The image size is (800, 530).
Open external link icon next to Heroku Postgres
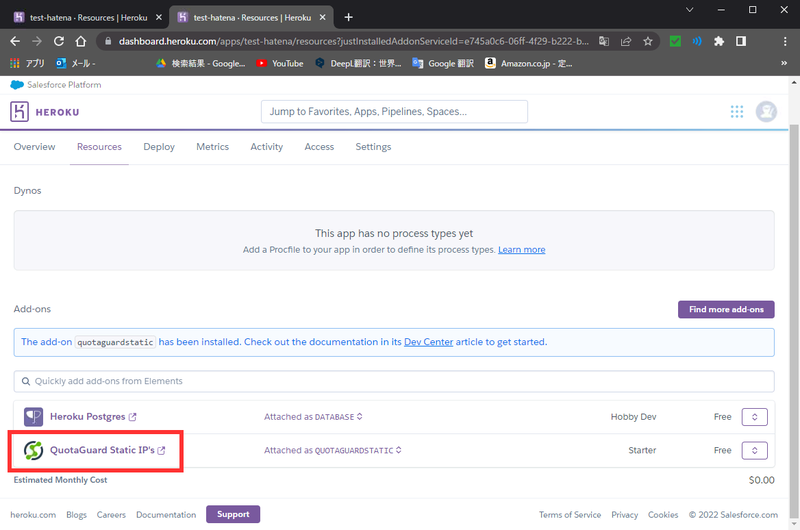pos(133,417)
